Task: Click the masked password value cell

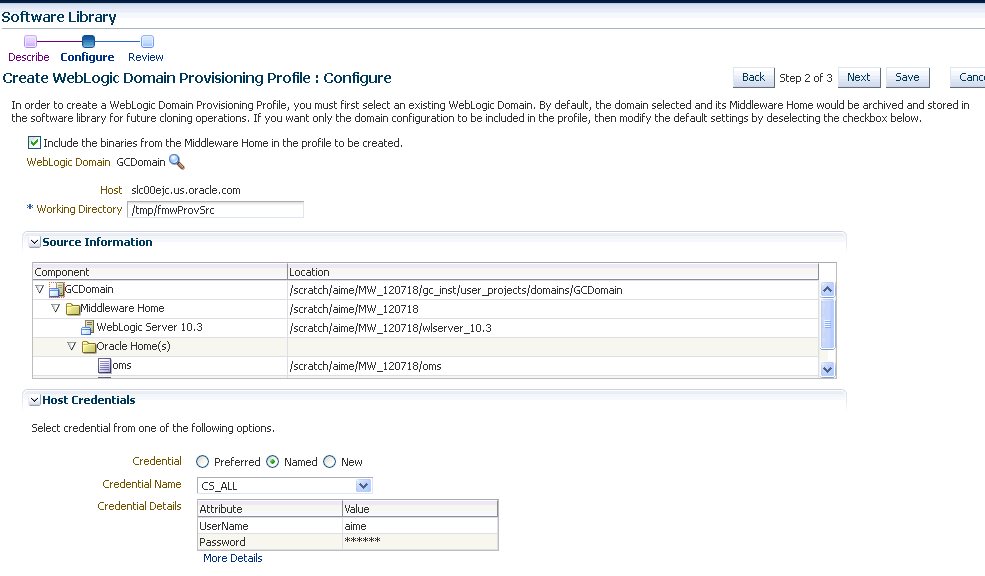Action: pos(420,542)
